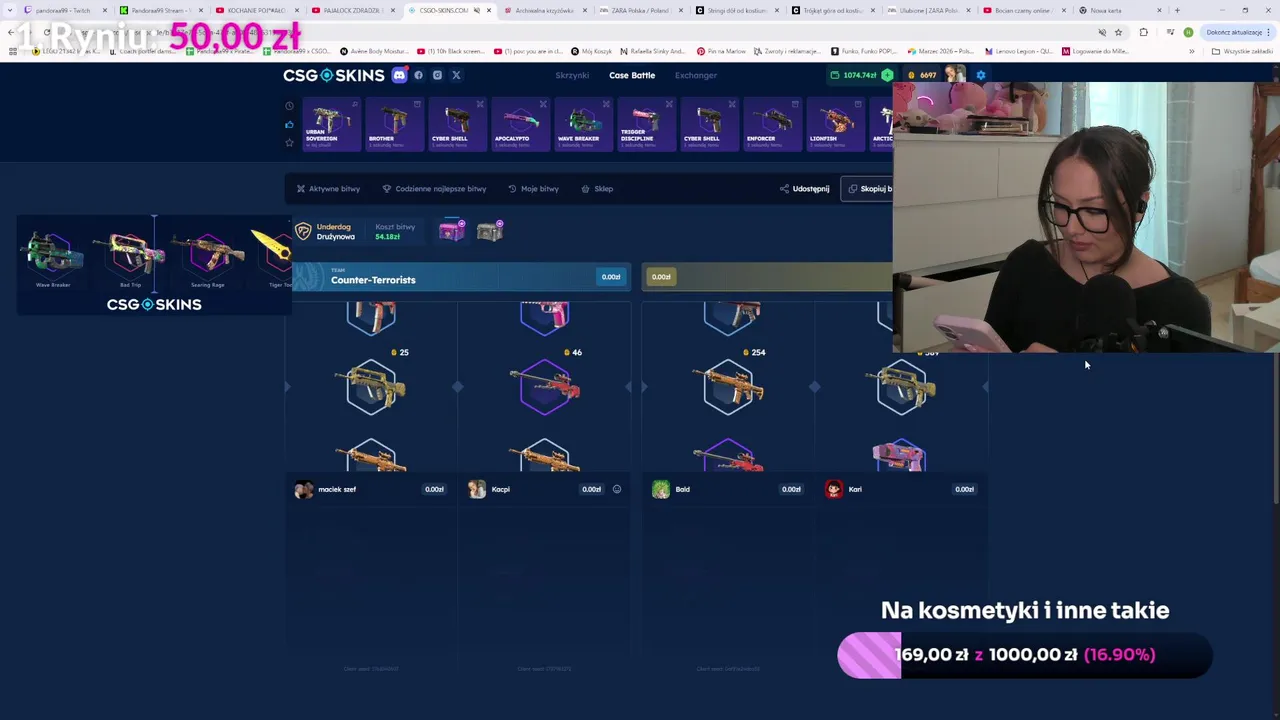Open the Apocalypto drop card
The height and width of the screenshot is (720, 1280).
tap(520, 124)
